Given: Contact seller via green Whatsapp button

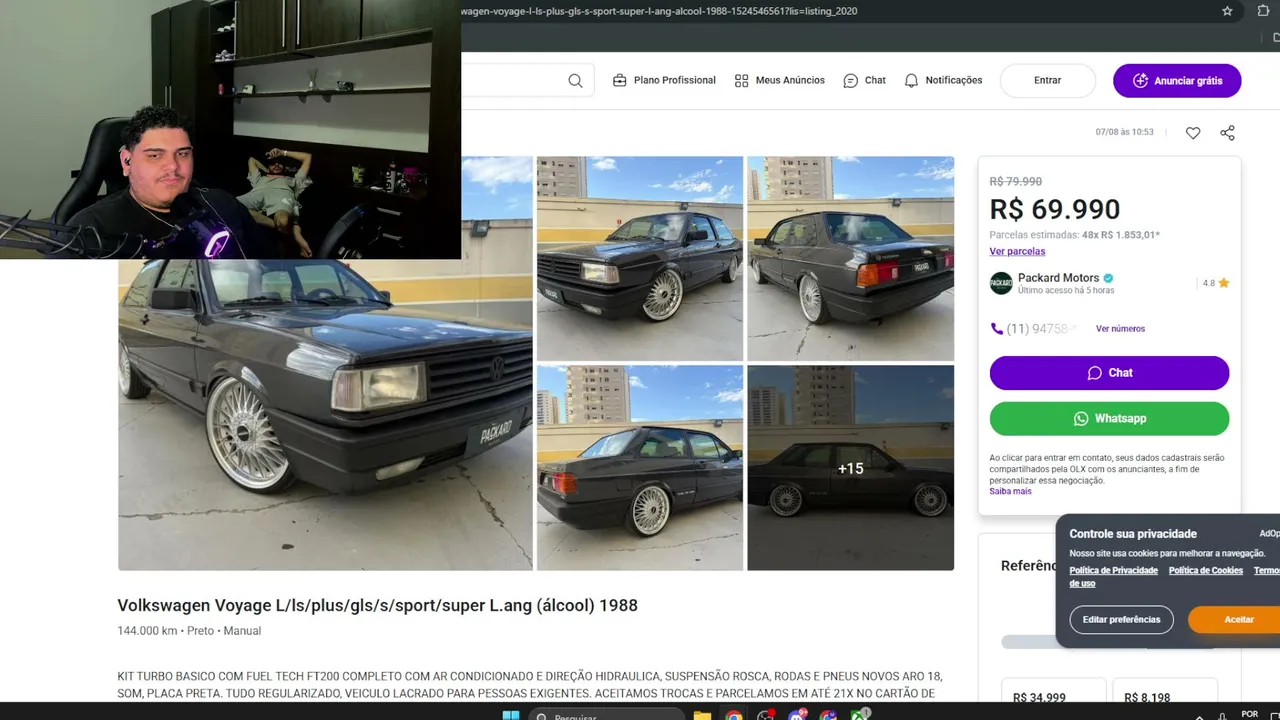Looking at the screenshot, I should click(x=1109, y=419).
